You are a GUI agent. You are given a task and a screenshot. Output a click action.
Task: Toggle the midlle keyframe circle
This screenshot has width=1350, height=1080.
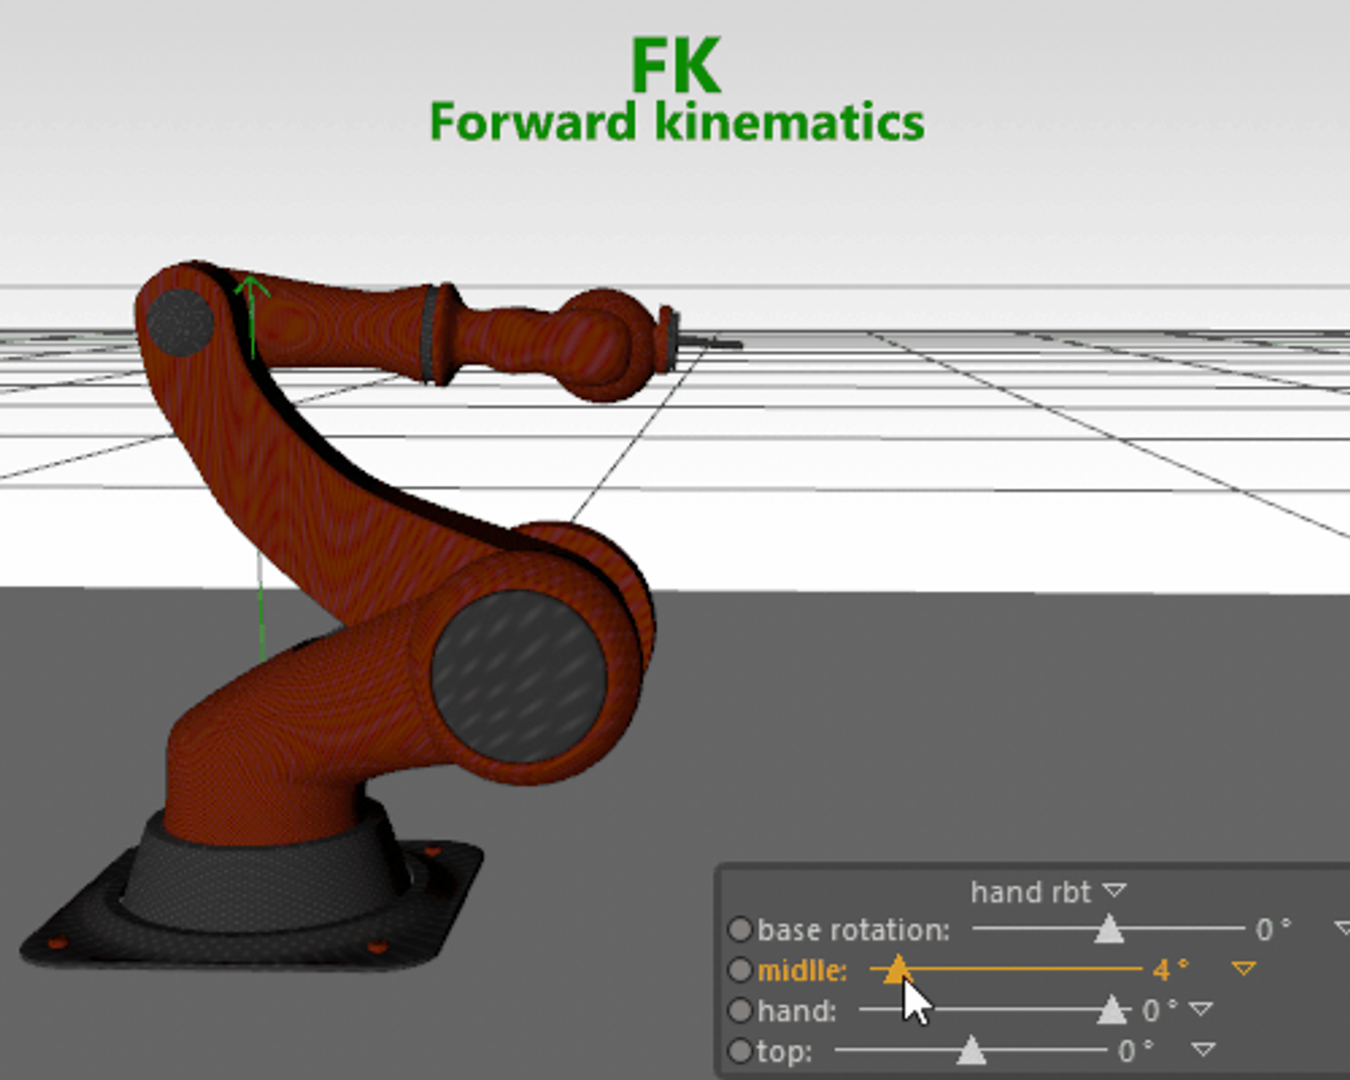pos(740,970)
